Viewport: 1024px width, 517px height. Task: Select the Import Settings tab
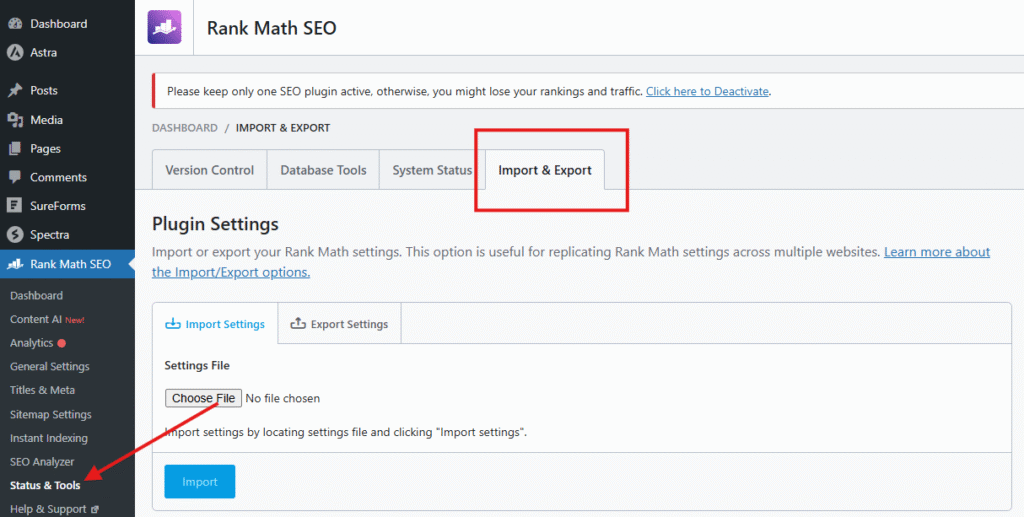click(x=215, y=324)
